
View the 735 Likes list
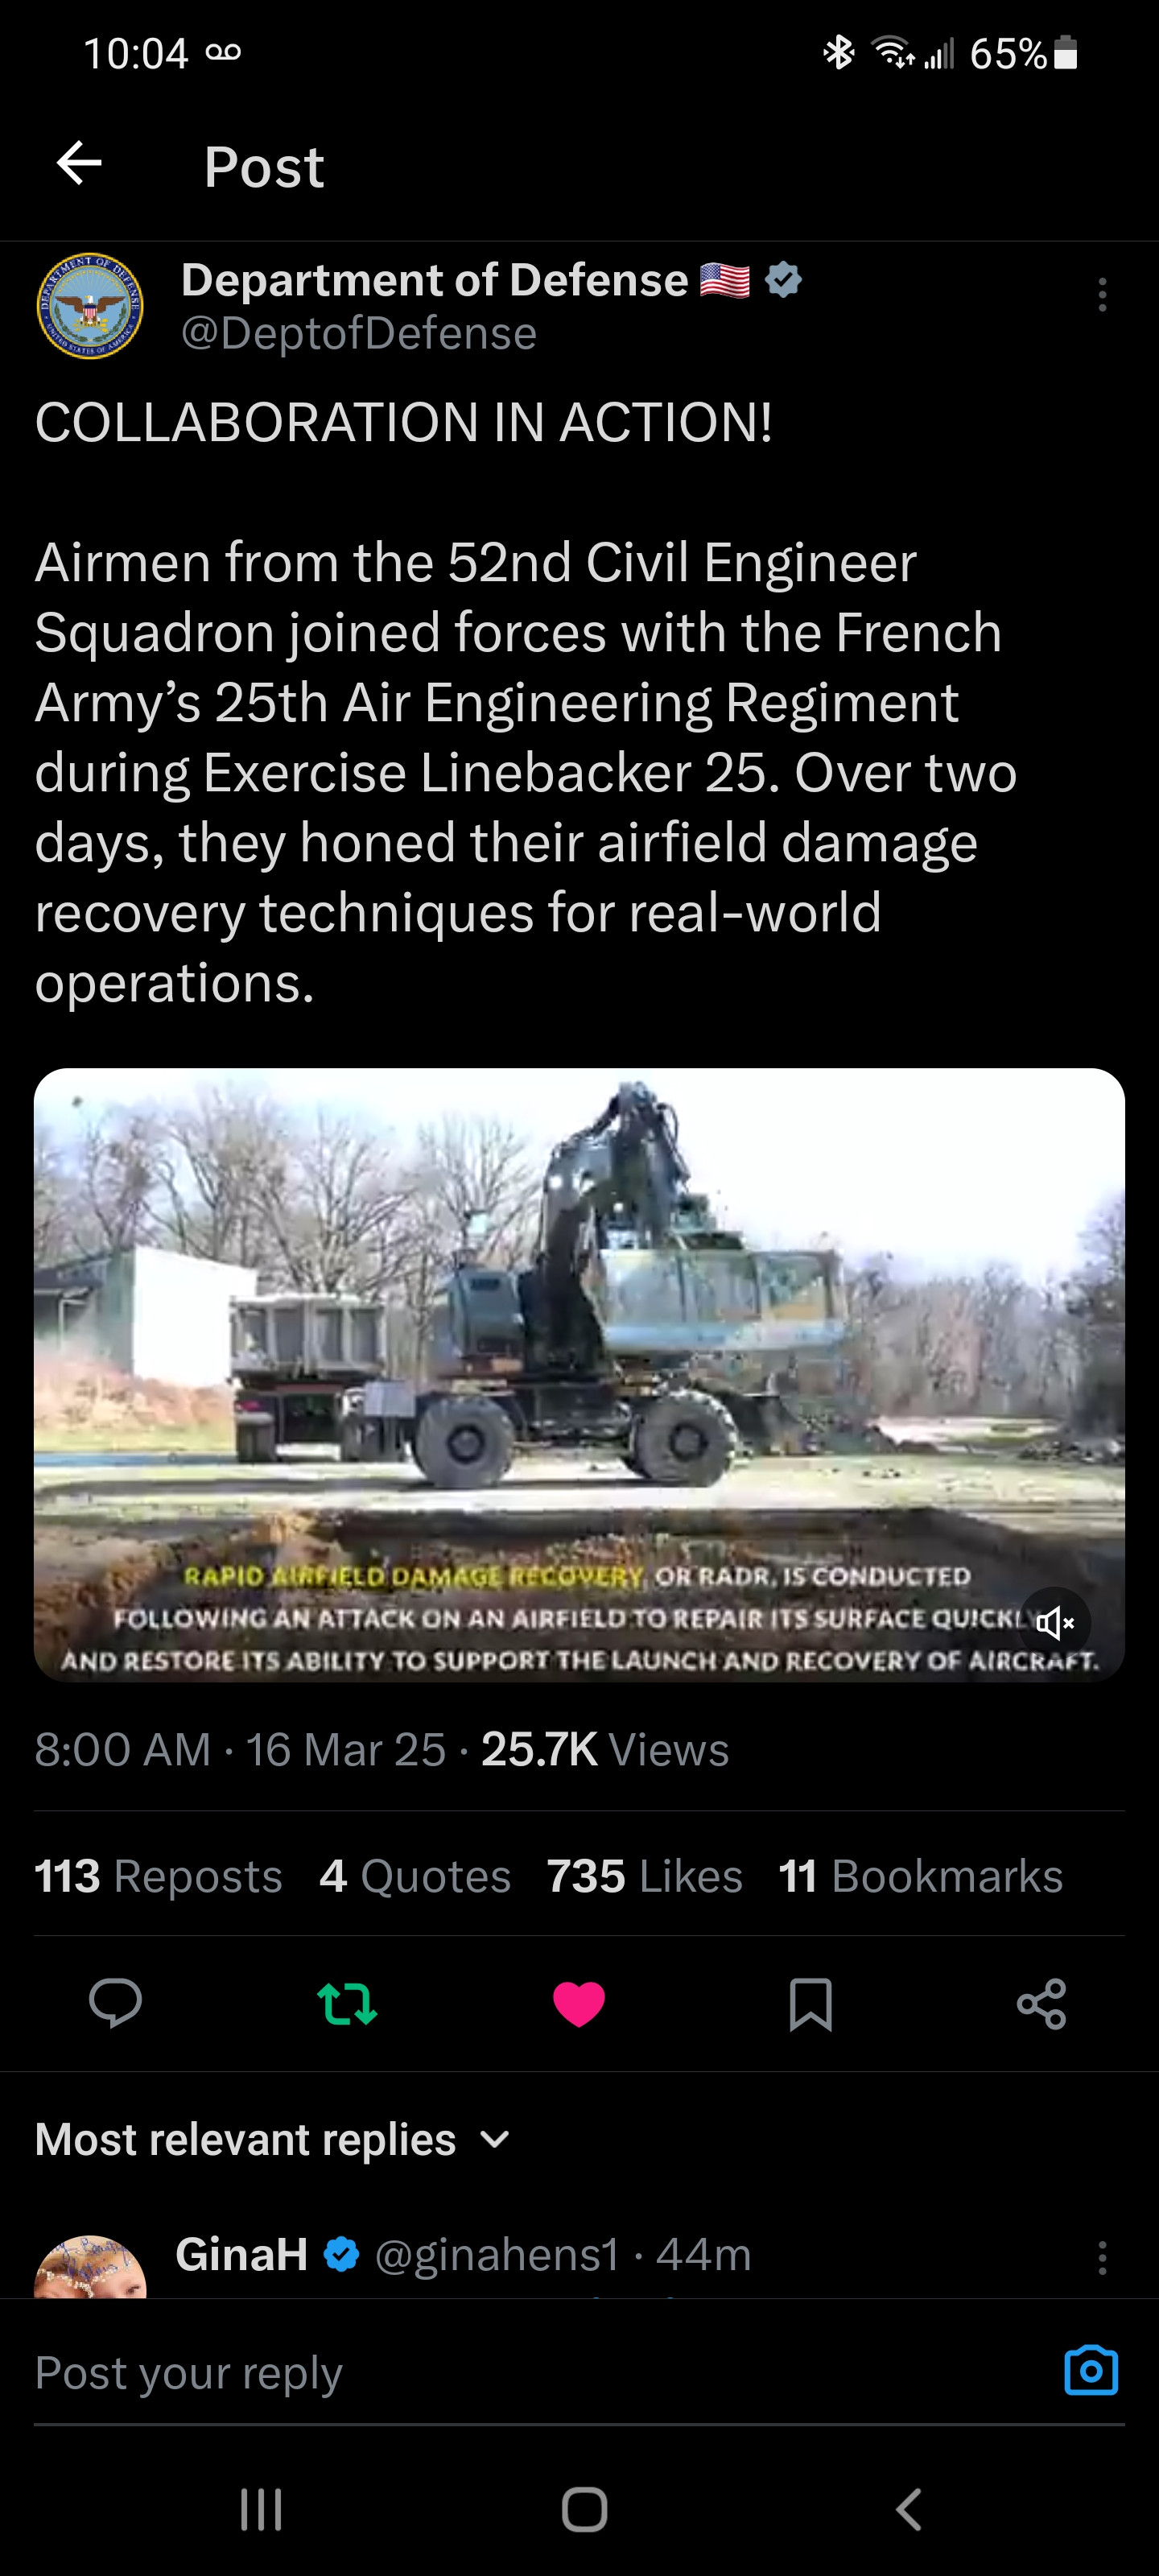[x=645, y=1876]
